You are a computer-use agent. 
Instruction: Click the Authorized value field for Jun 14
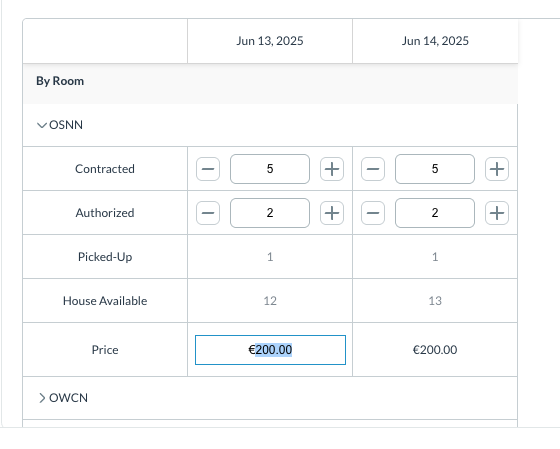pos(435,213)
